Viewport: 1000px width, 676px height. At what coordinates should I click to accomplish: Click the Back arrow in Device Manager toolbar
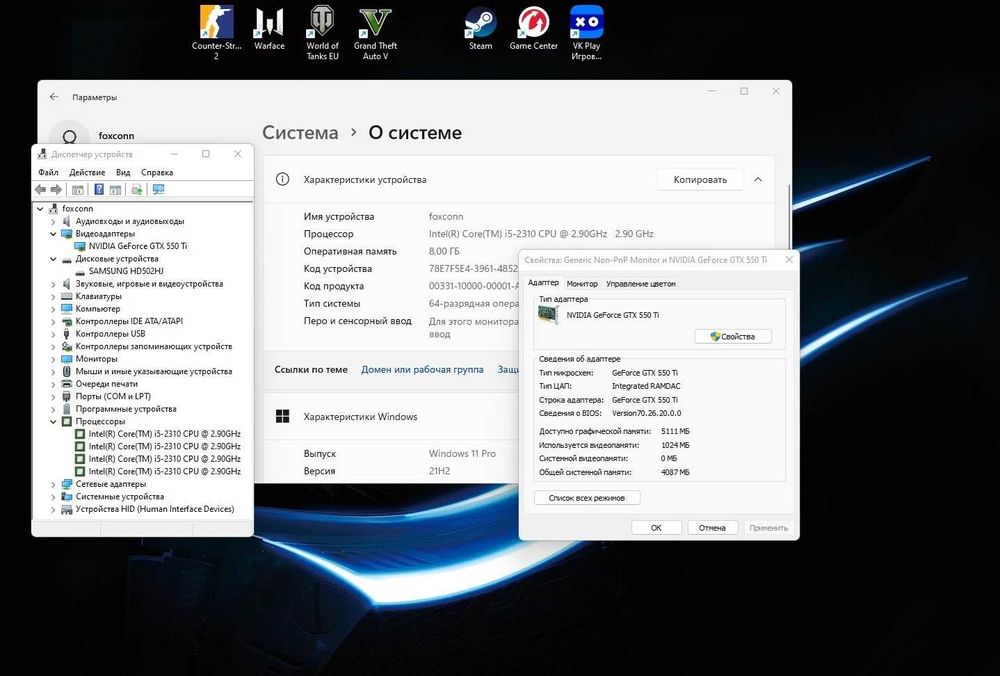40,189
